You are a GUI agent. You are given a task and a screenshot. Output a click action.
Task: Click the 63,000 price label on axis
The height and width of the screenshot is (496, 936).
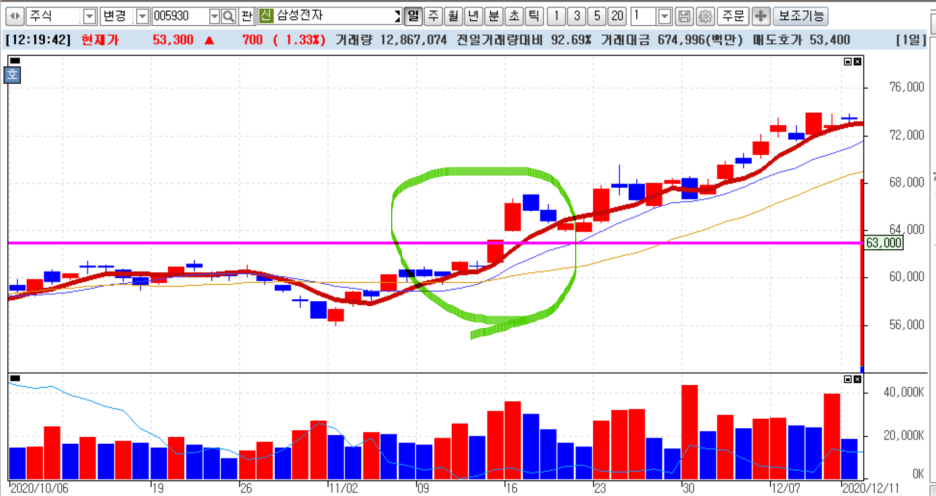click(883, 243)
